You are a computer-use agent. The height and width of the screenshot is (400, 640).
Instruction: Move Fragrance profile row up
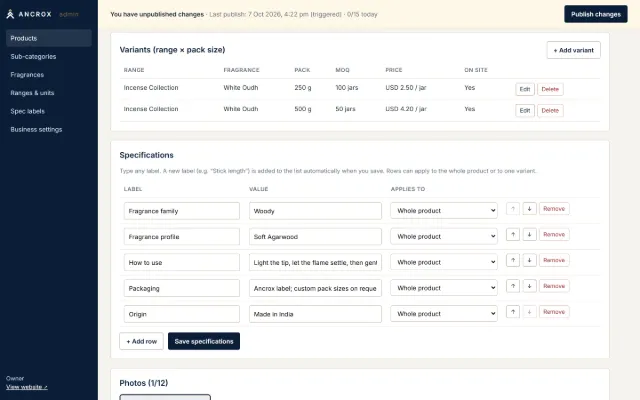[x=513, y=234]
